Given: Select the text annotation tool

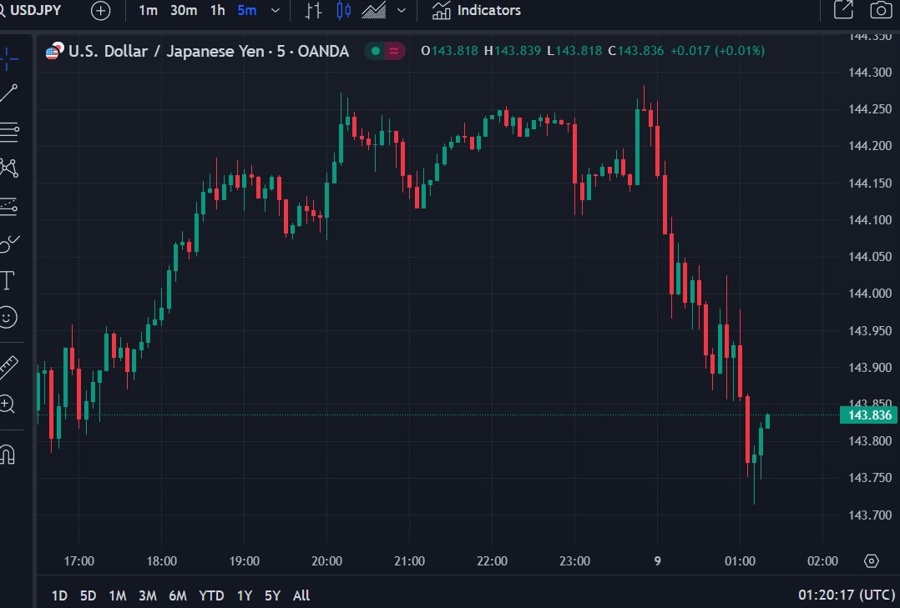Looking at the screenshot, I should click(8, 280).
